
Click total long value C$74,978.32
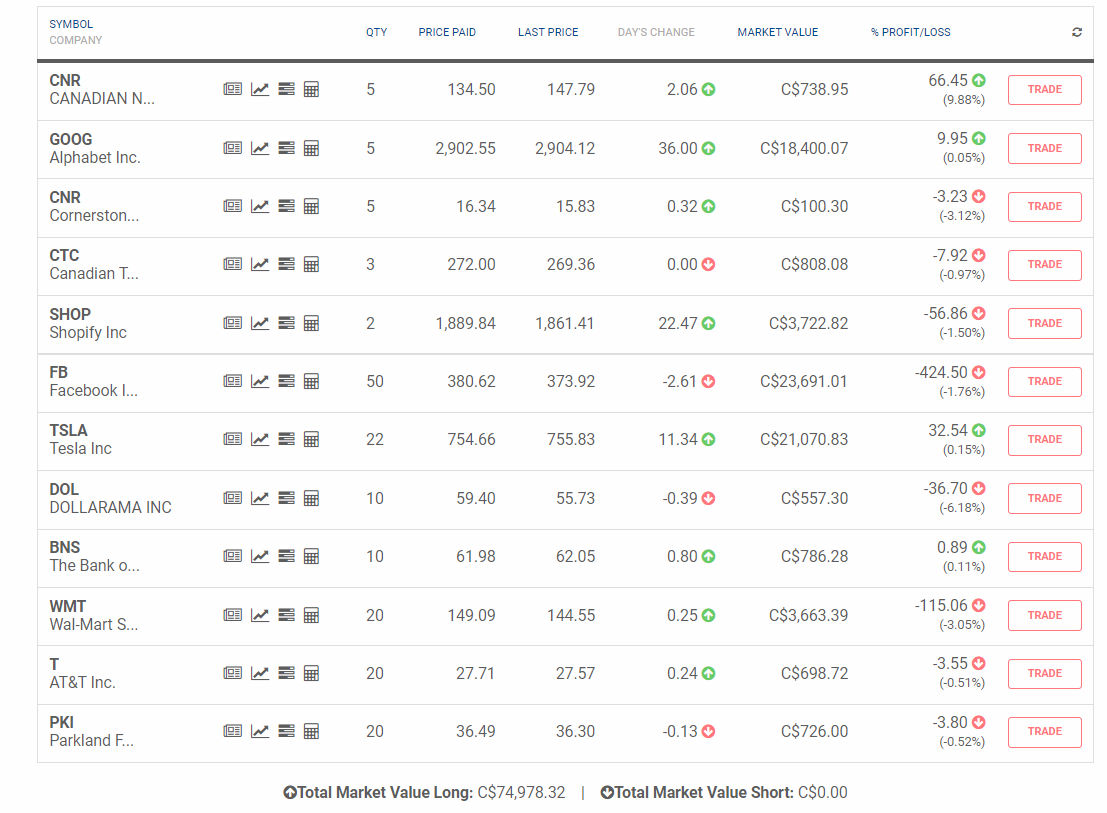click(x=521, y=793)
